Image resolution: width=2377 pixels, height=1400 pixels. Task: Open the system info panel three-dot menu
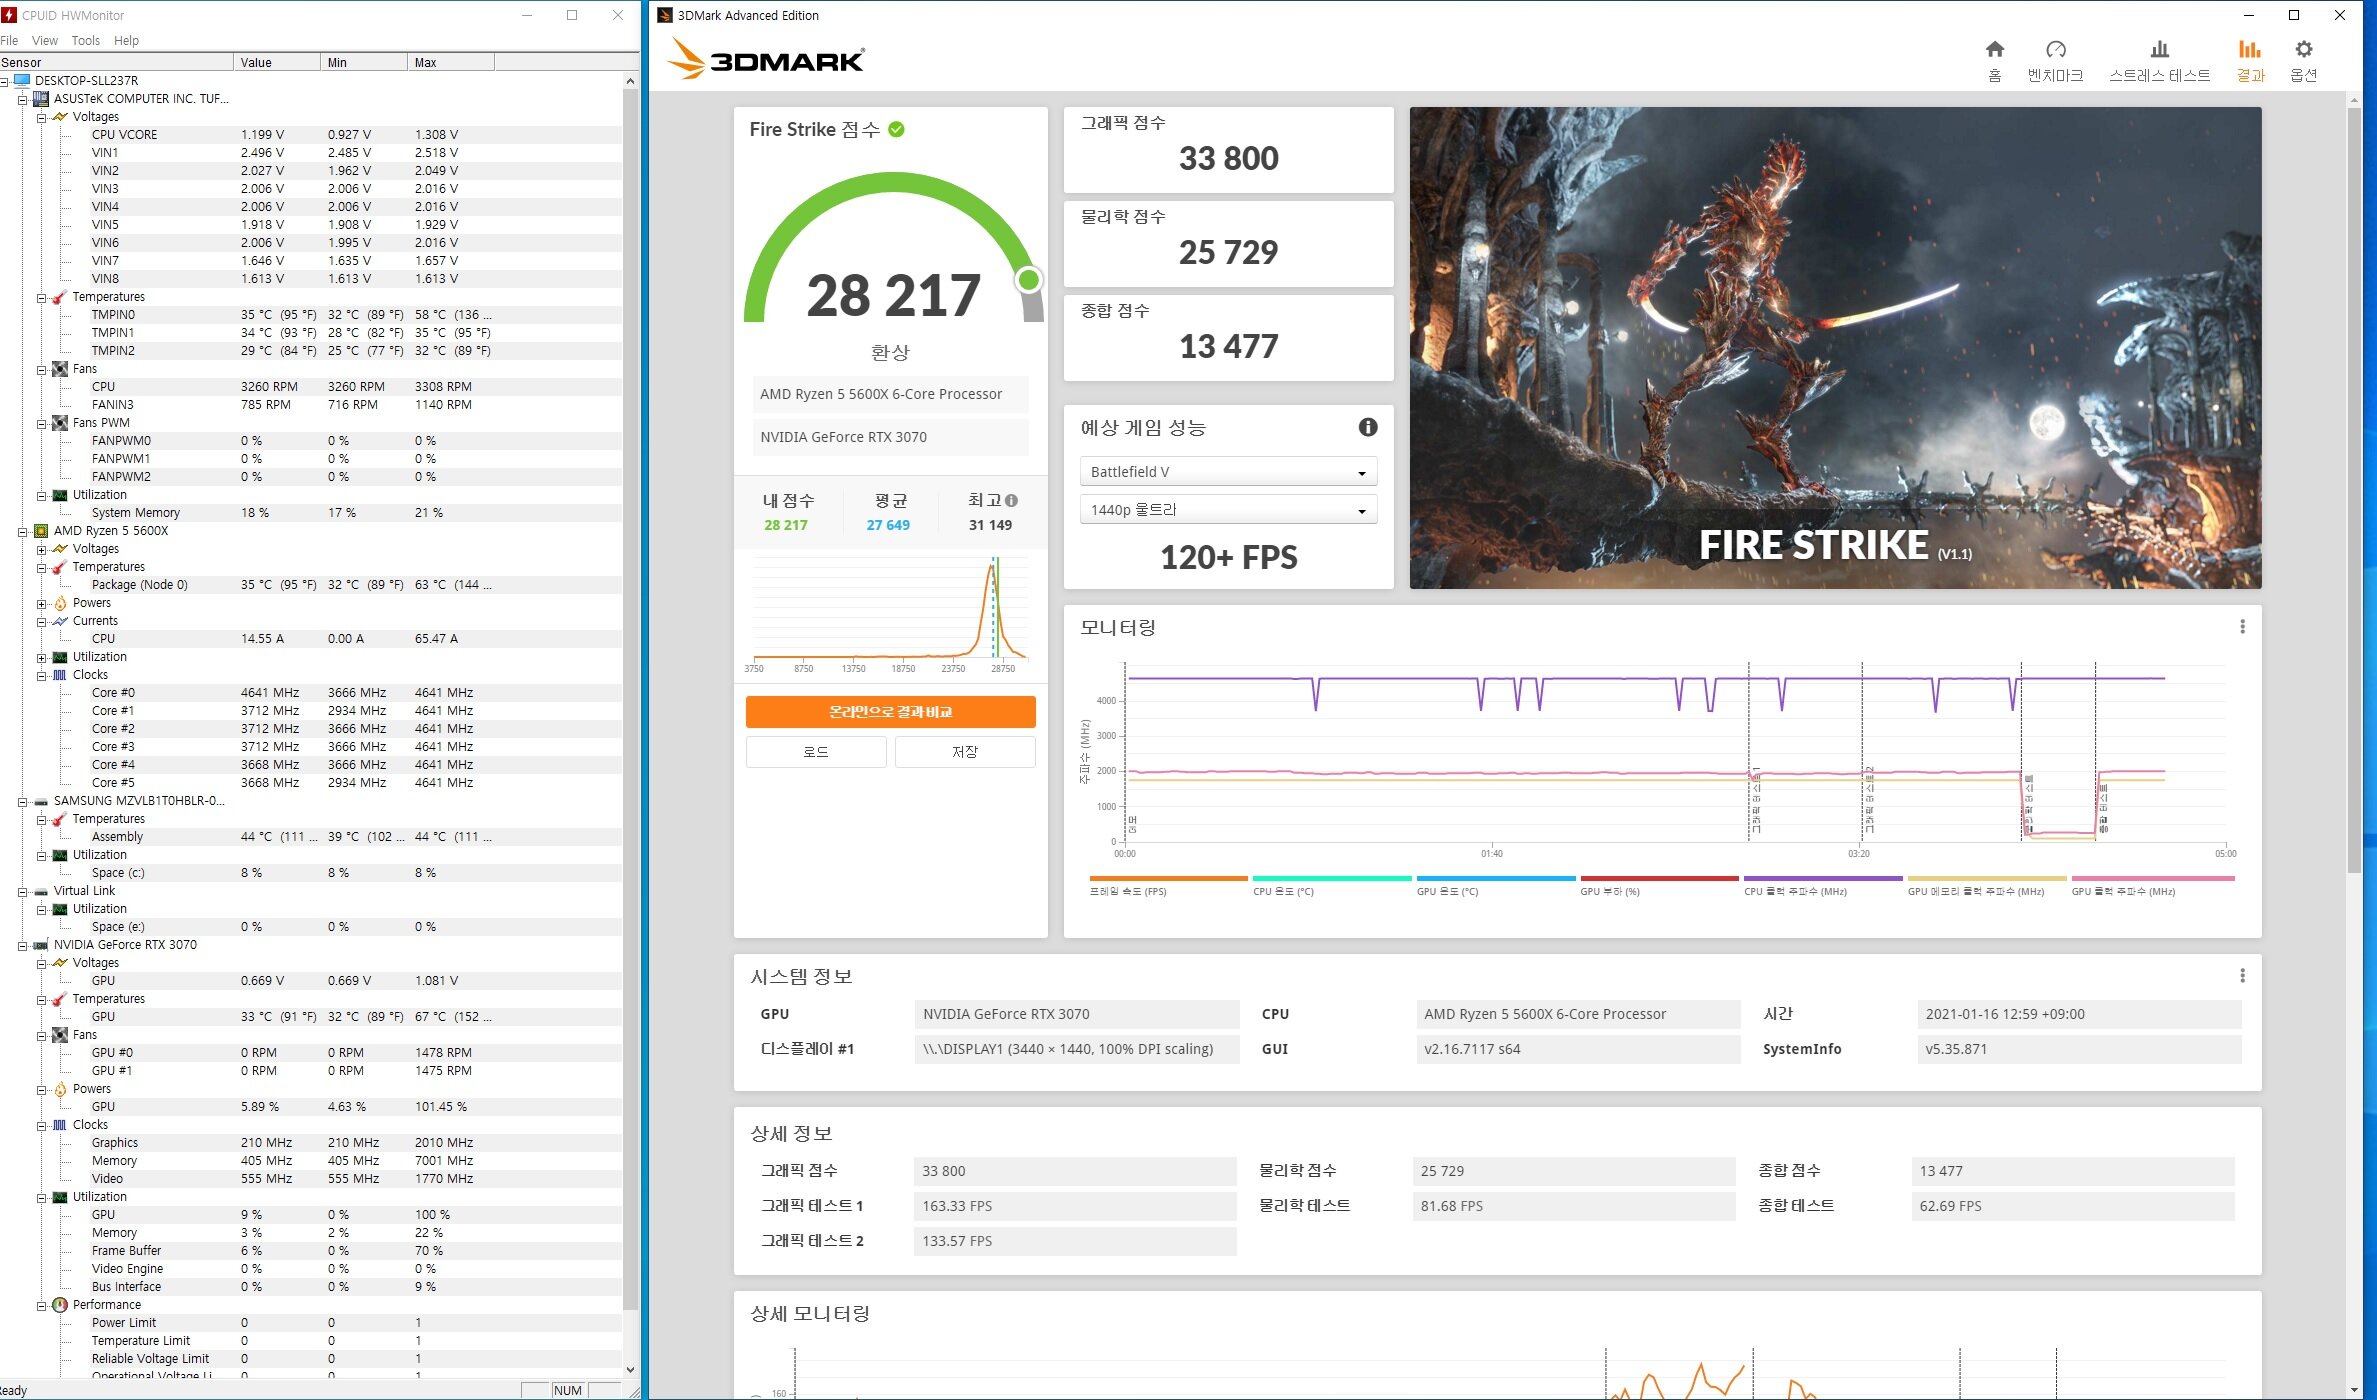pos(2242,976)
